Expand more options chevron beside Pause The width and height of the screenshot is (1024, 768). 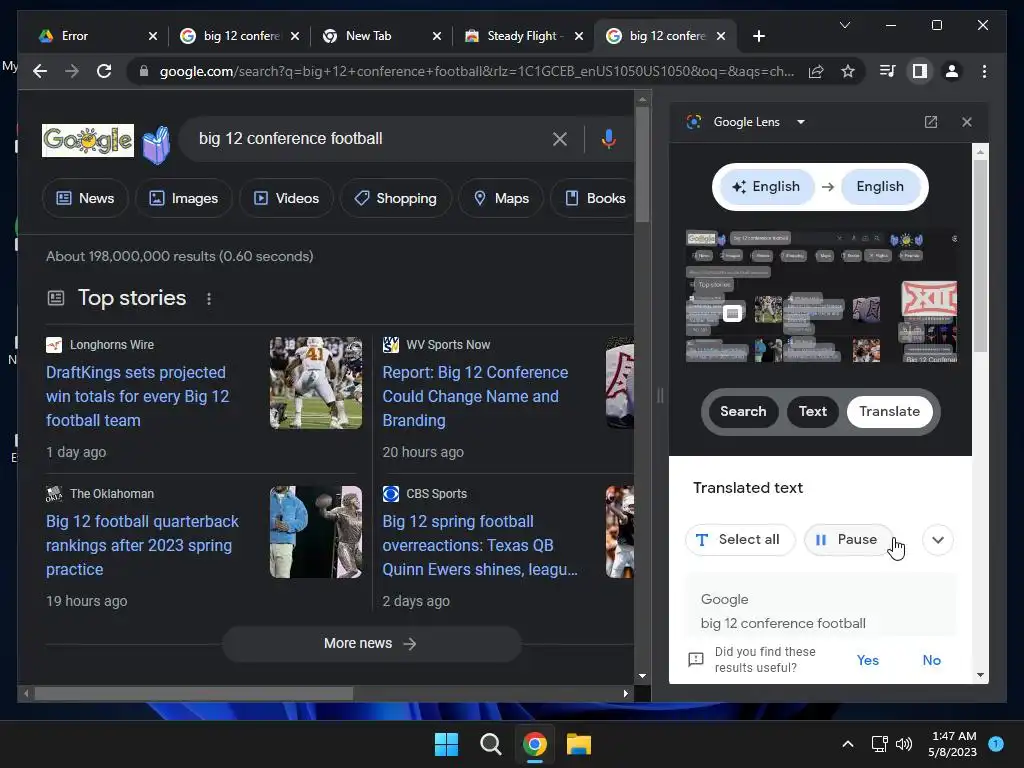pos(938,540)
